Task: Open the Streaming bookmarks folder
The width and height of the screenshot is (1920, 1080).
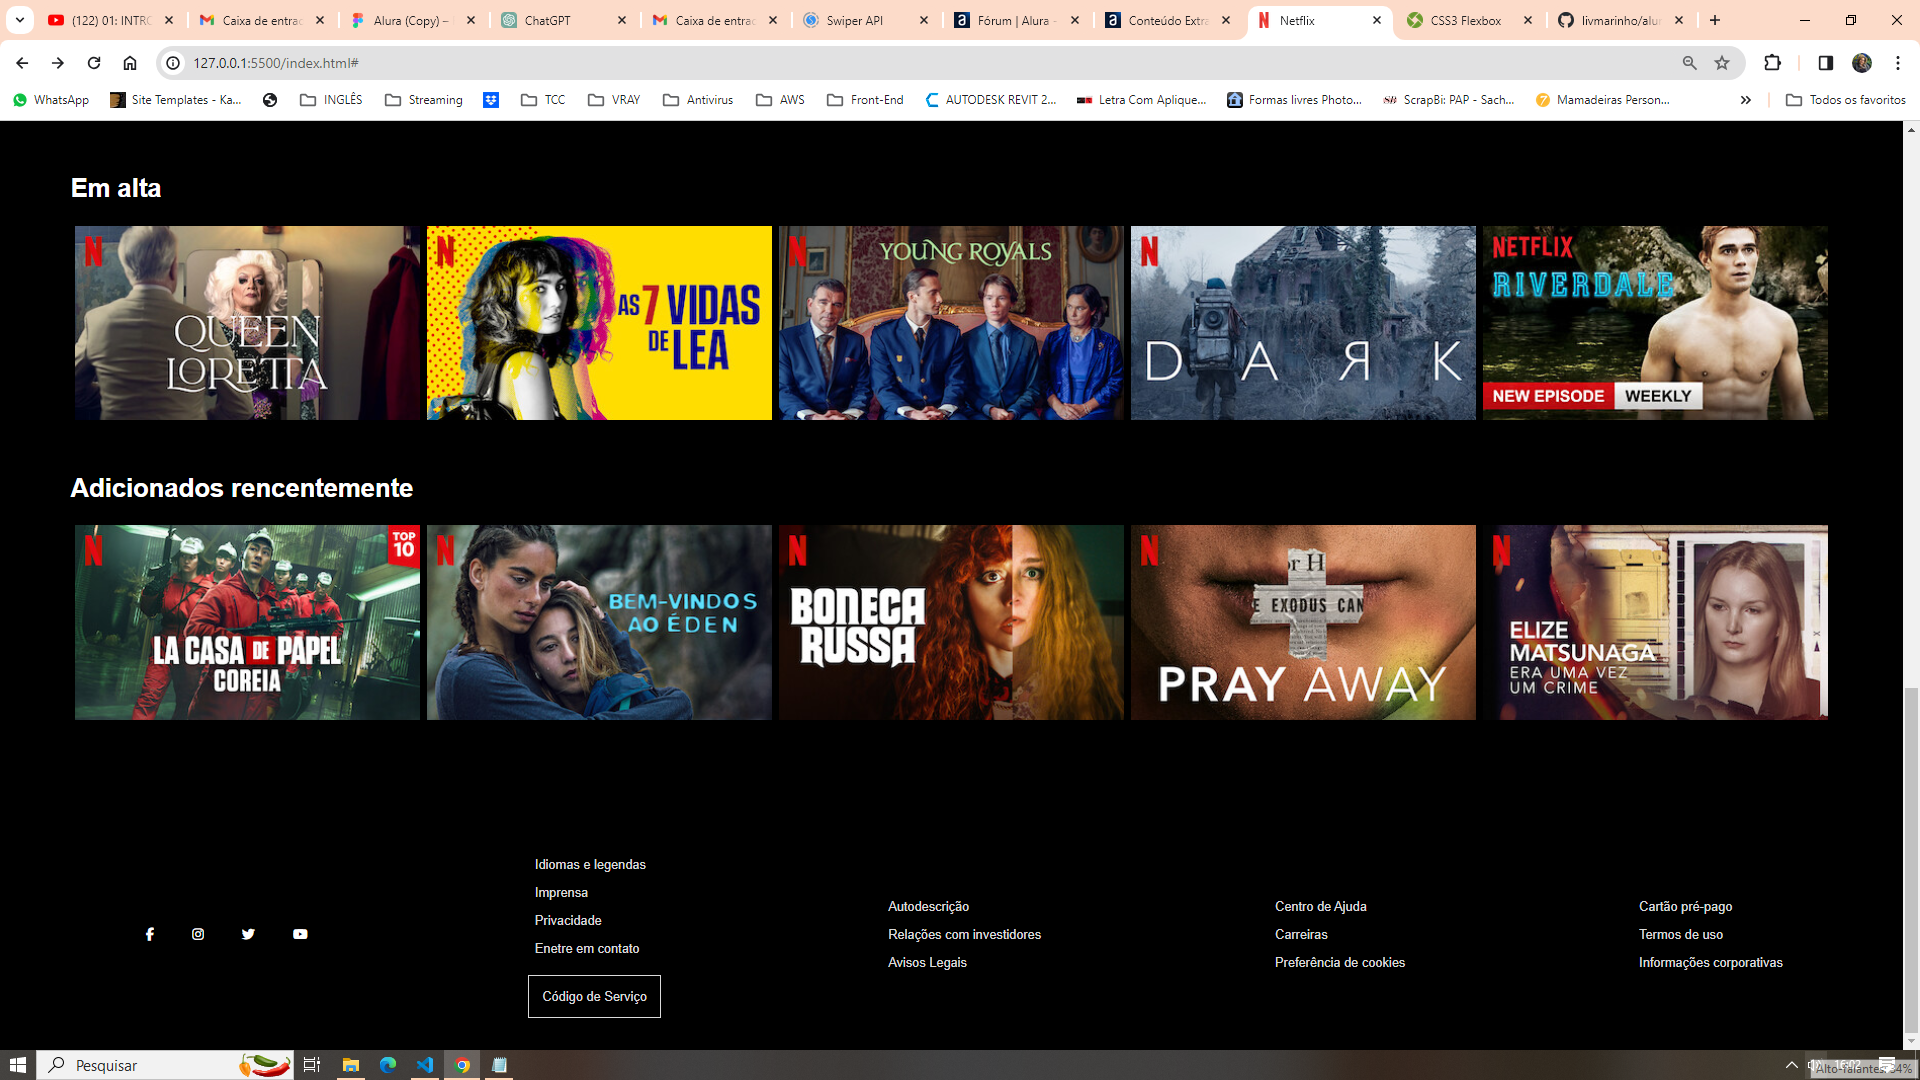Action: coord(424,100)
